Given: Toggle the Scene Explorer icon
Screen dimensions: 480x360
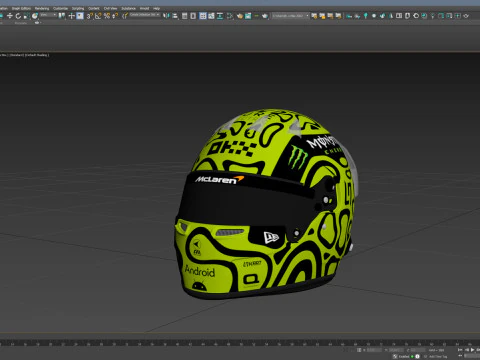Looking at the screenshot, I should point(184,16).
